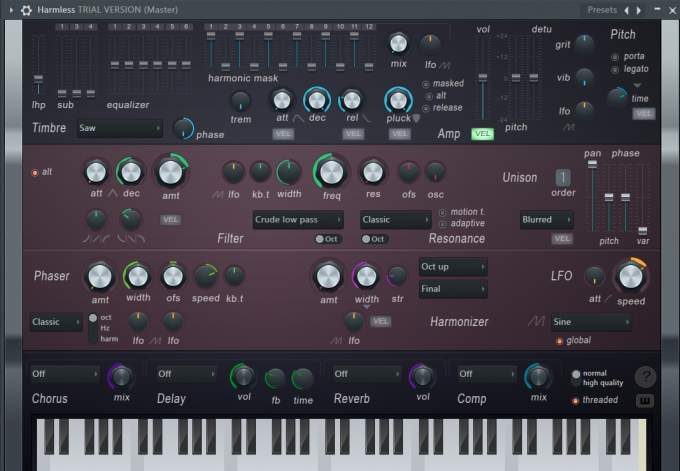680x471 pixels.
Task: Click the grit knob
Action: pyautogui.click(x=584, y=44)
